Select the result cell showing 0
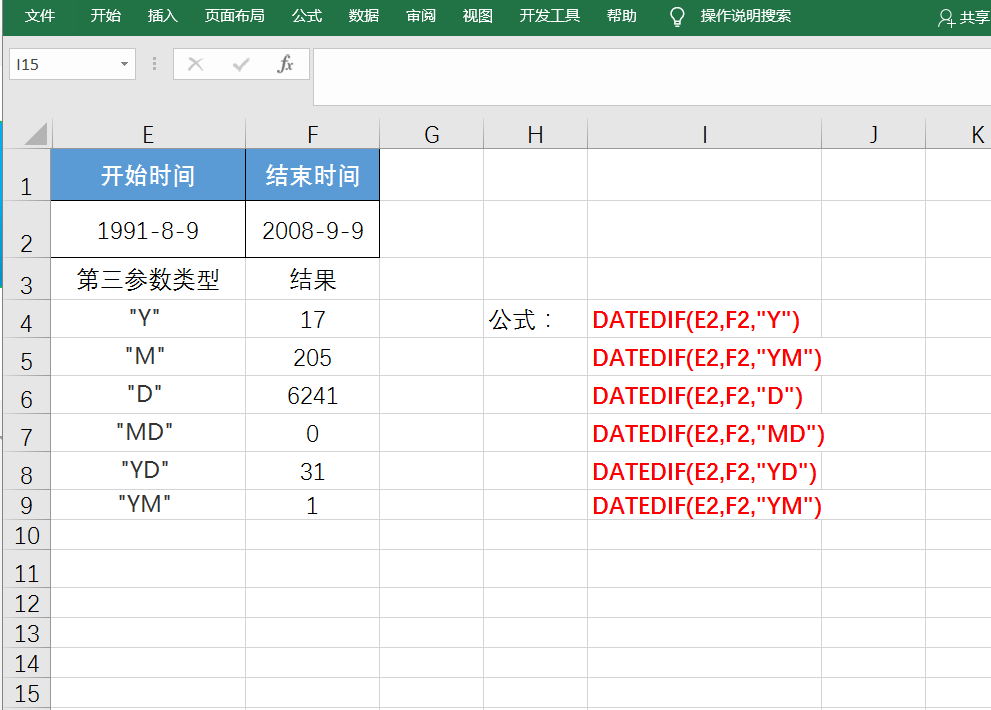The width and height of the screenshot is (991, 710). pos(312,433)
